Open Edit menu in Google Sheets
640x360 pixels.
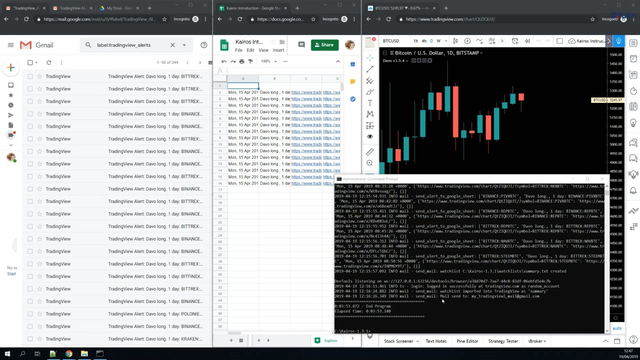250,50
